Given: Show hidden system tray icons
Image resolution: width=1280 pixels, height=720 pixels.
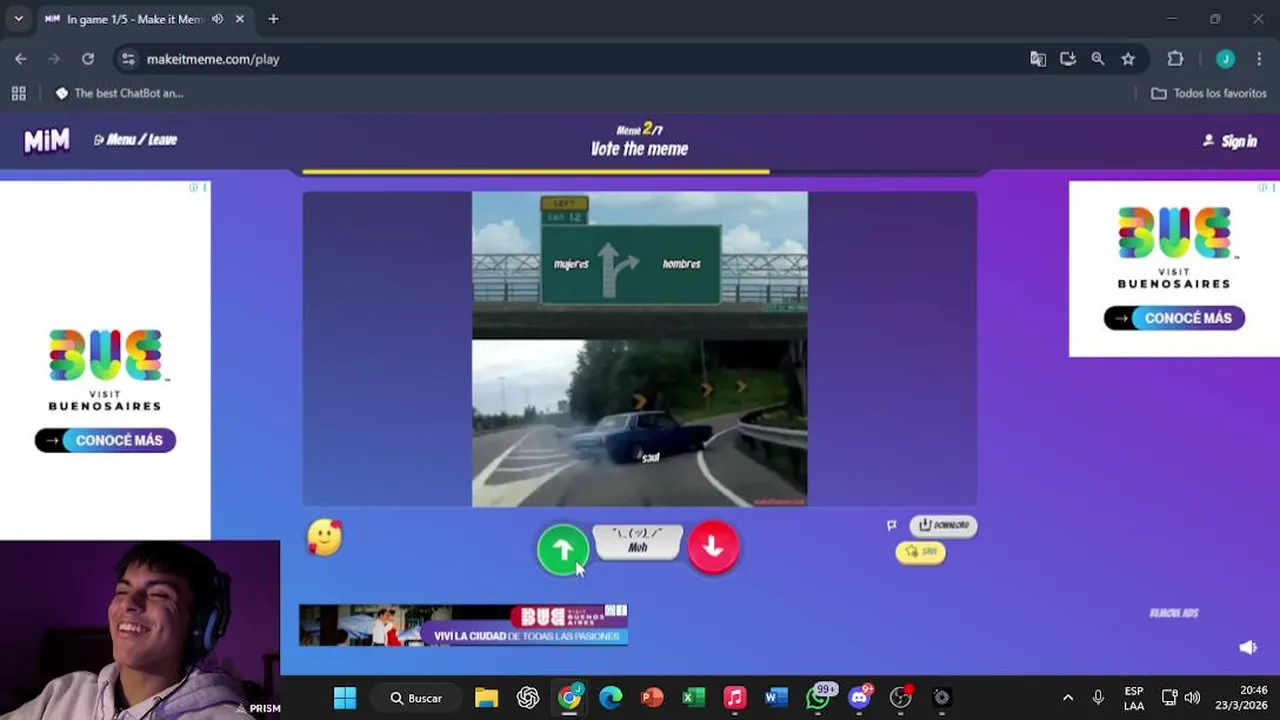Looking at the screenshot, I should tap(1068, 698).
